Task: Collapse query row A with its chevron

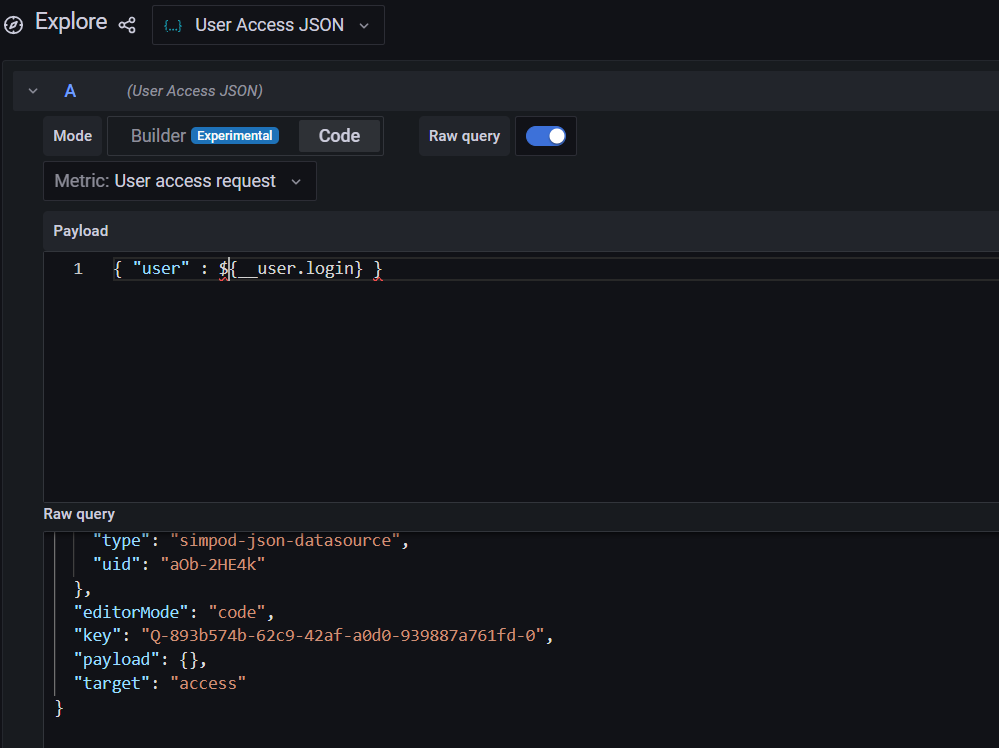Action: pyautogui.click(x=31, y=90)
